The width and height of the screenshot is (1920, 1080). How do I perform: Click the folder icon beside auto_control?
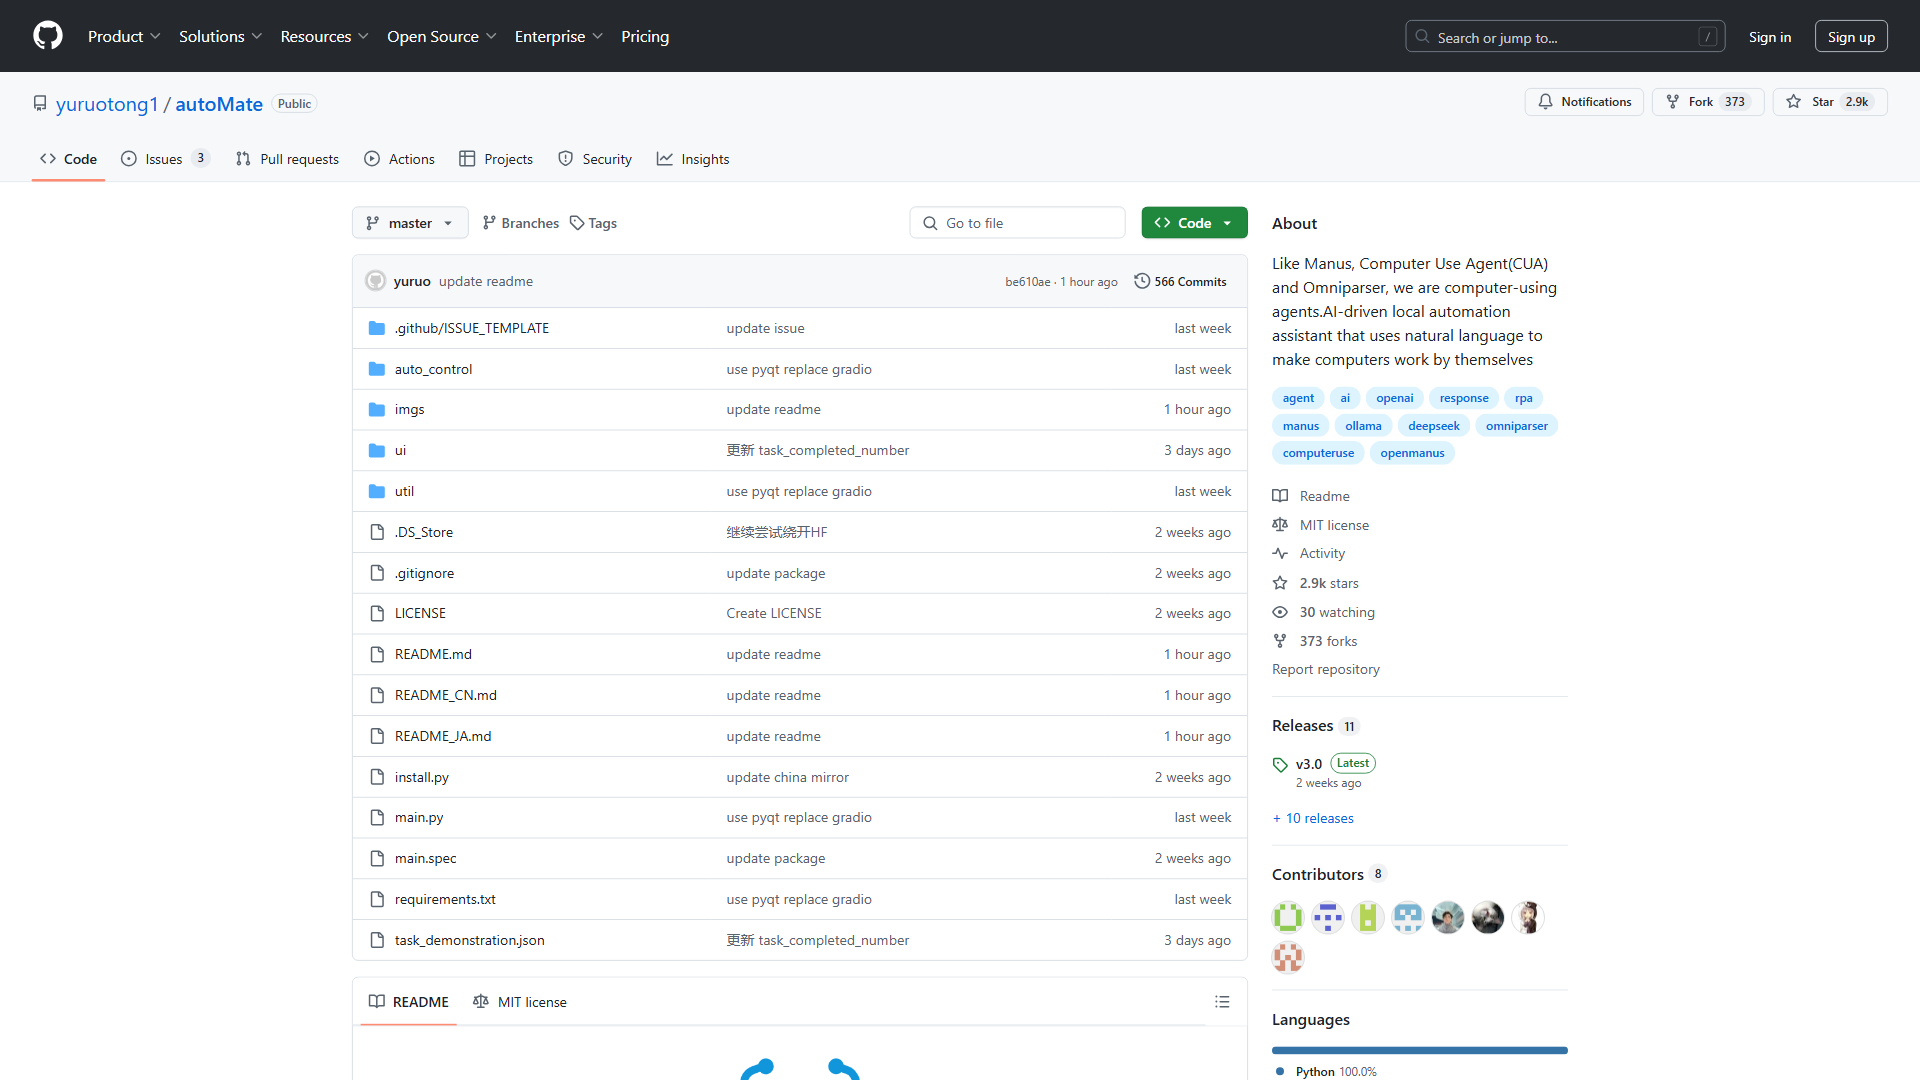tap(377, 369)
